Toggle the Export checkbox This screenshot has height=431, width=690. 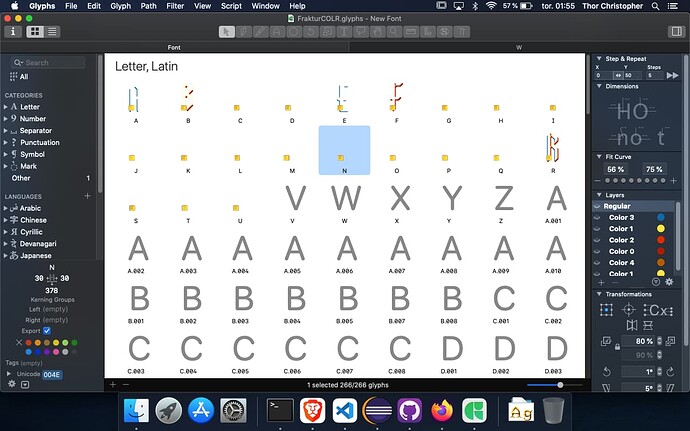47,331
